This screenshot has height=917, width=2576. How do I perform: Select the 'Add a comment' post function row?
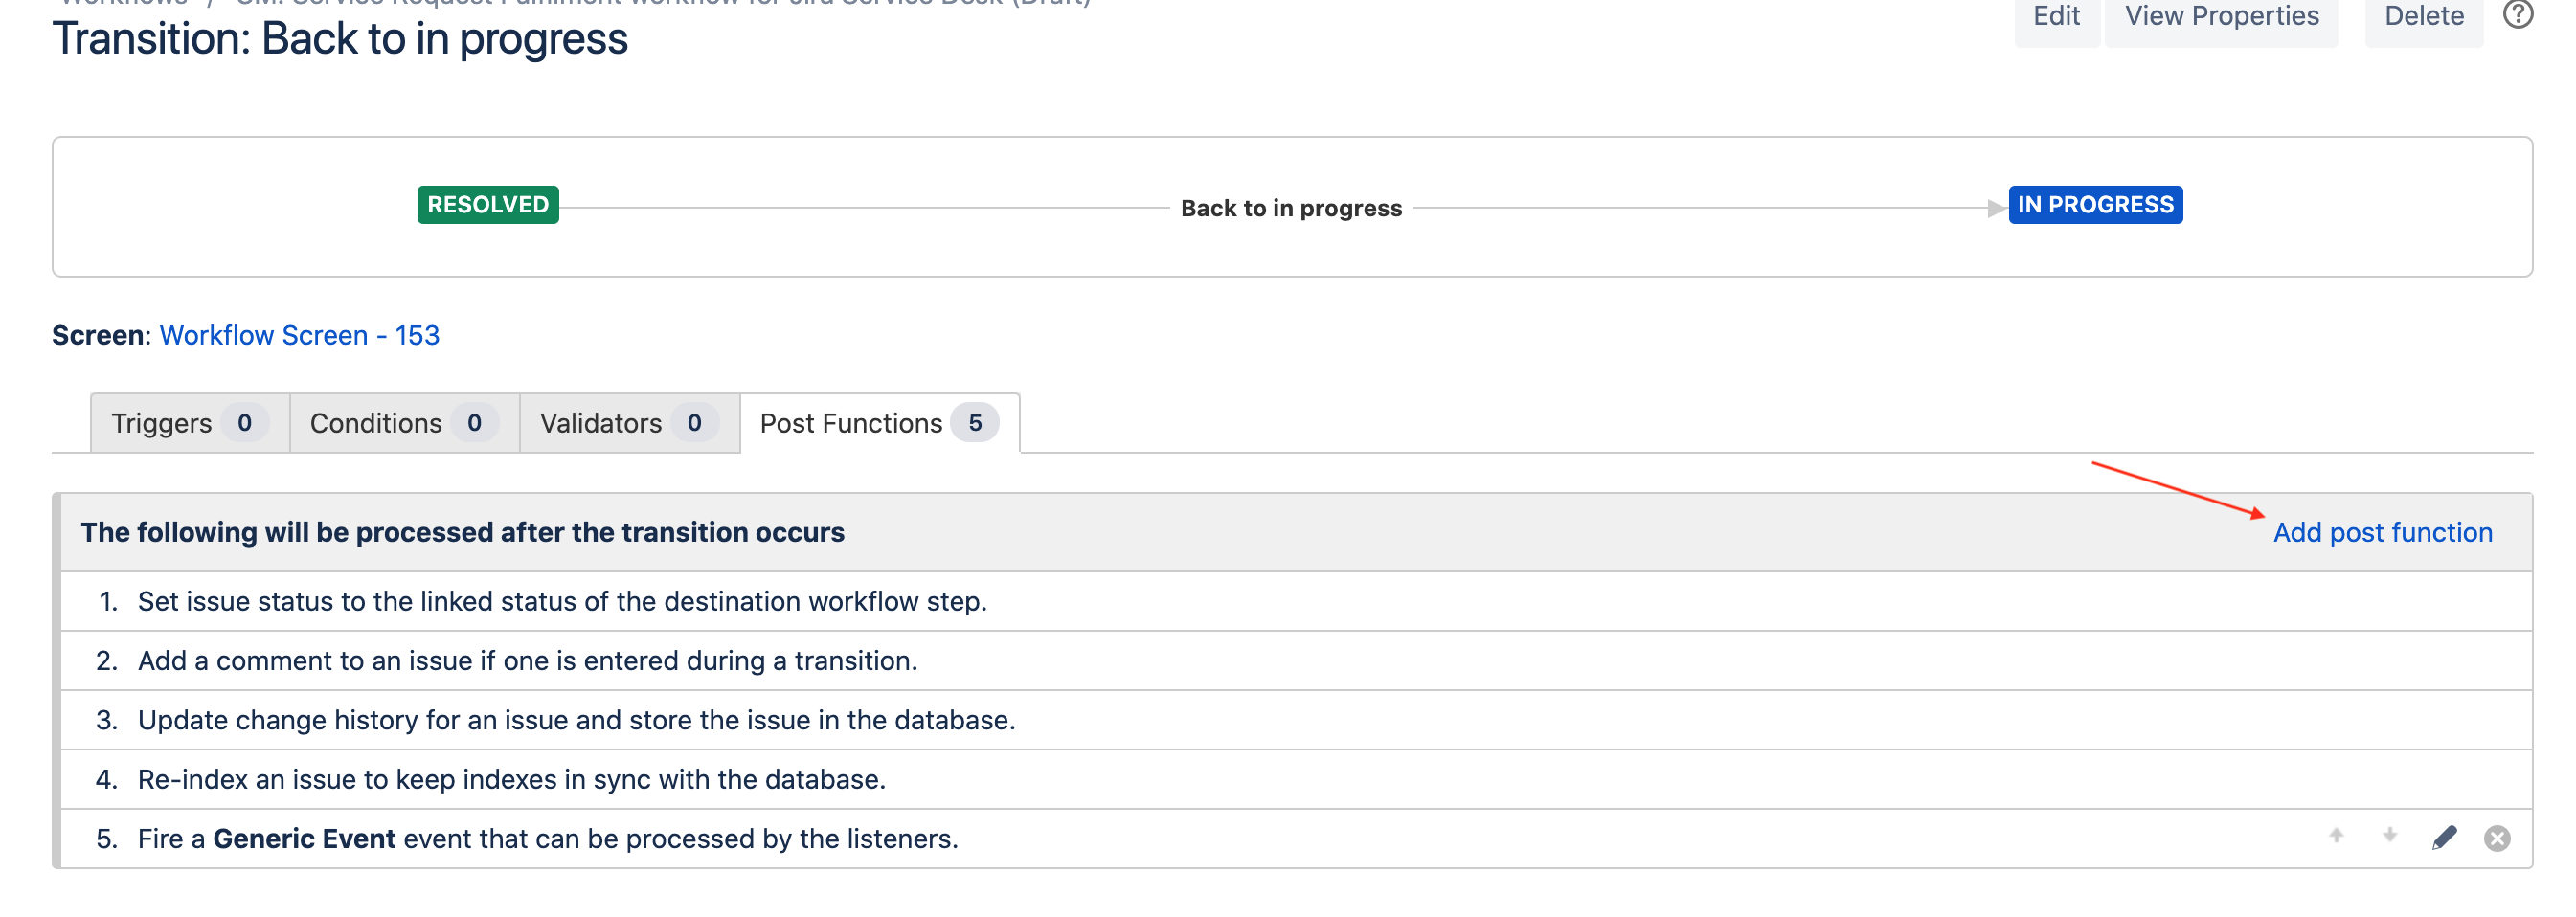point(527,660)
